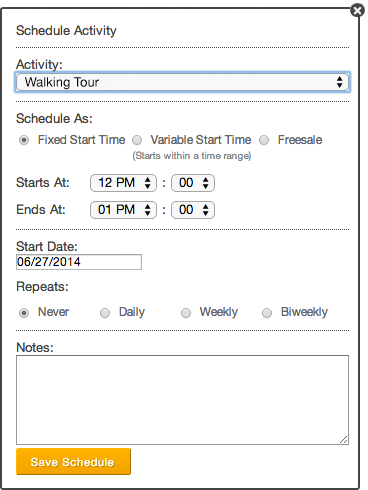Set Repeats to Biweekly

[267, 313]
